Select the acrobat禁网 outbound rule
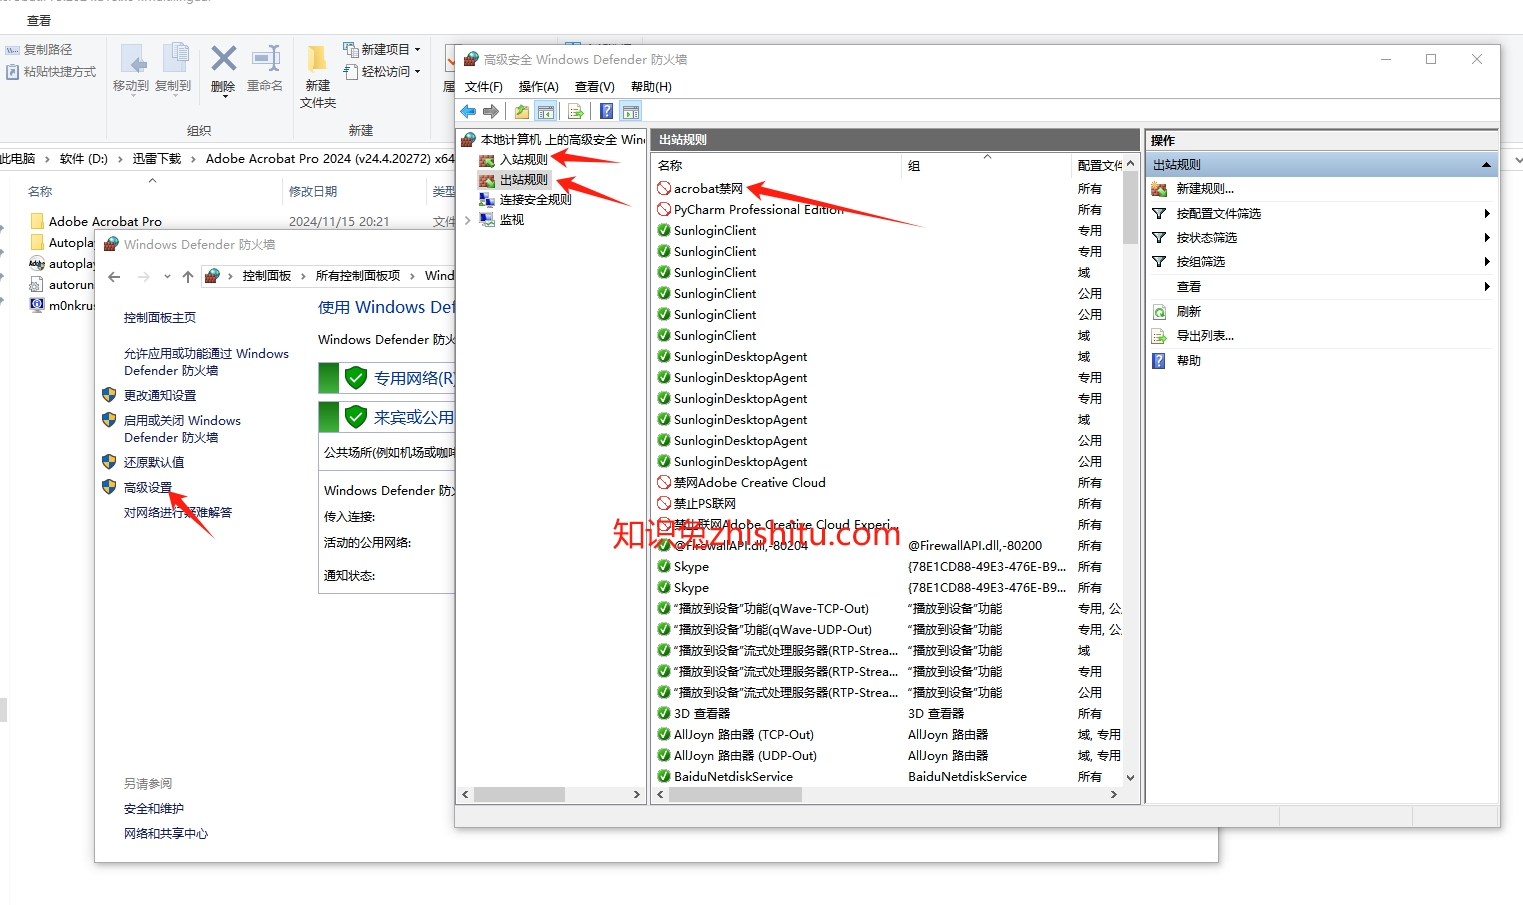This screenshot has height=905, width=1523. coord(708,189)
